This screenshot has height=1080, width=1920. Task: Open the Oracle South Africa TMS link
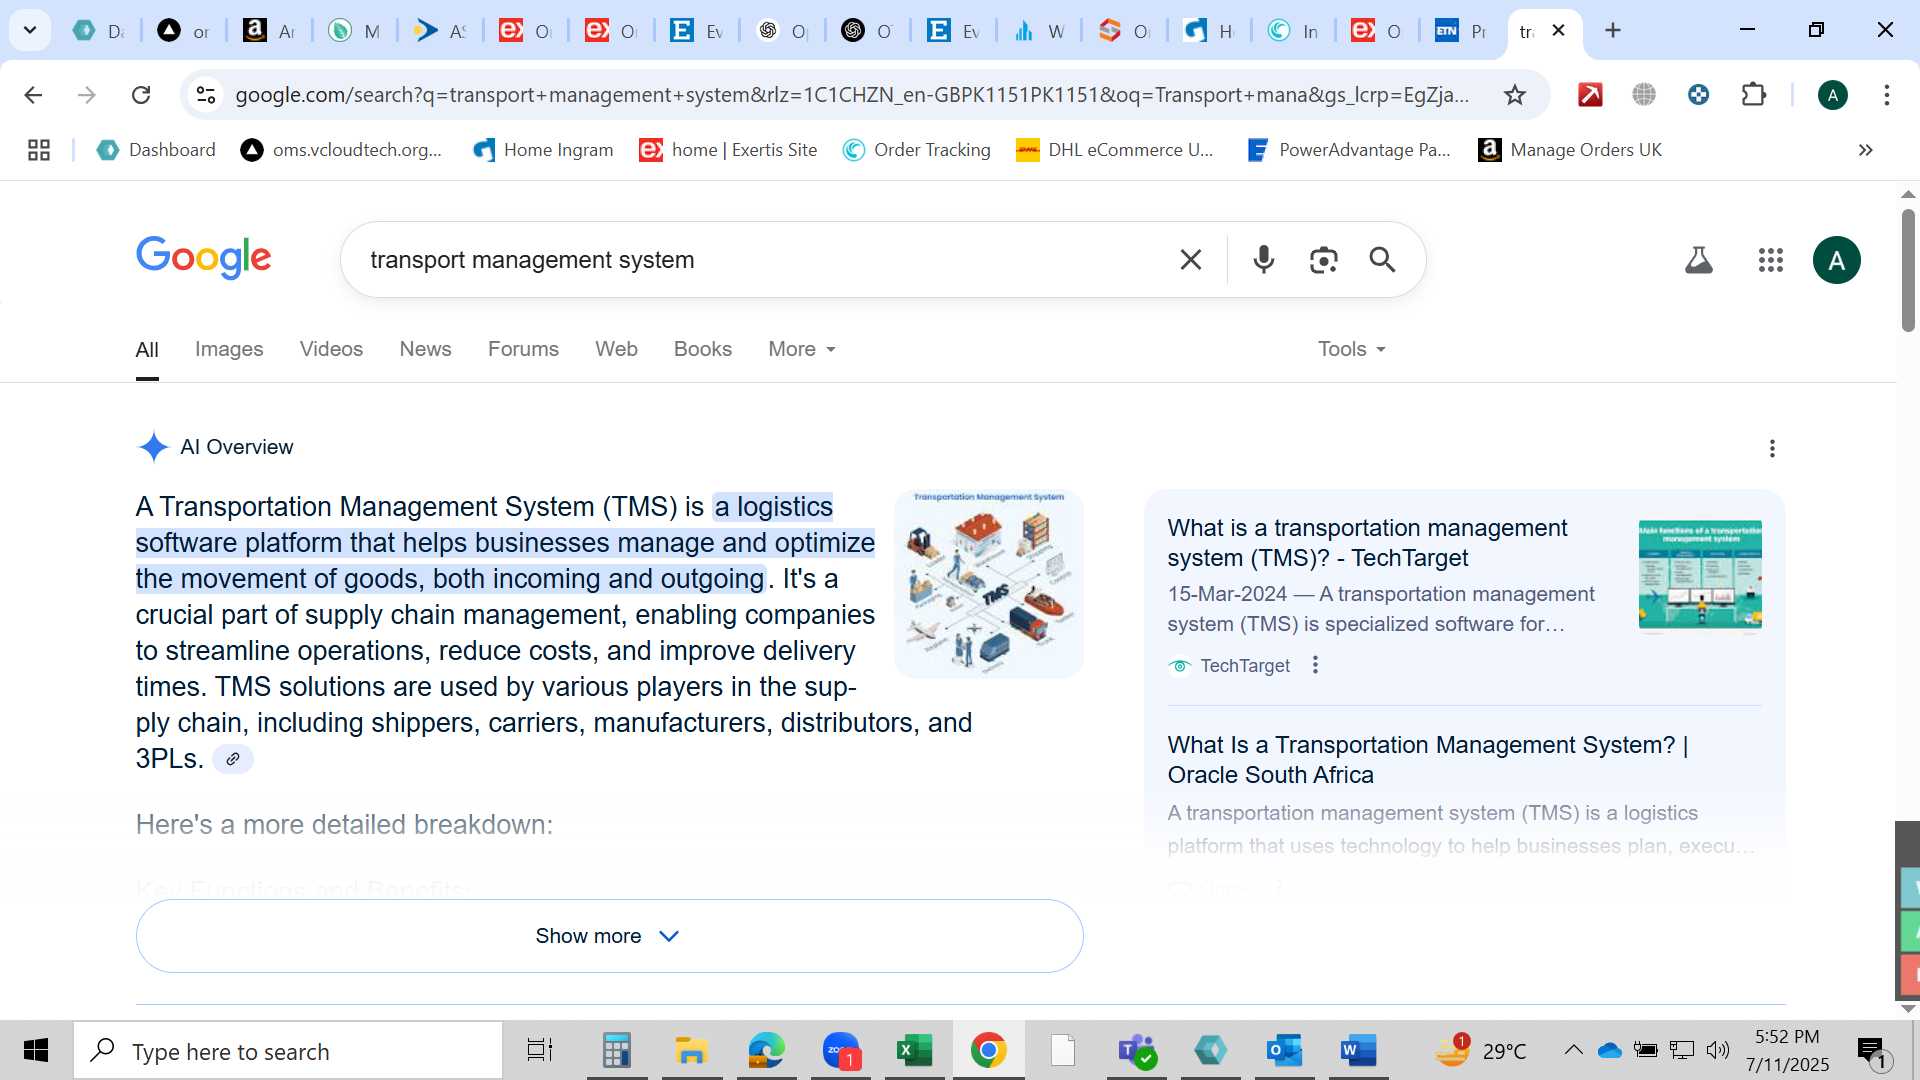[1427, 760]
